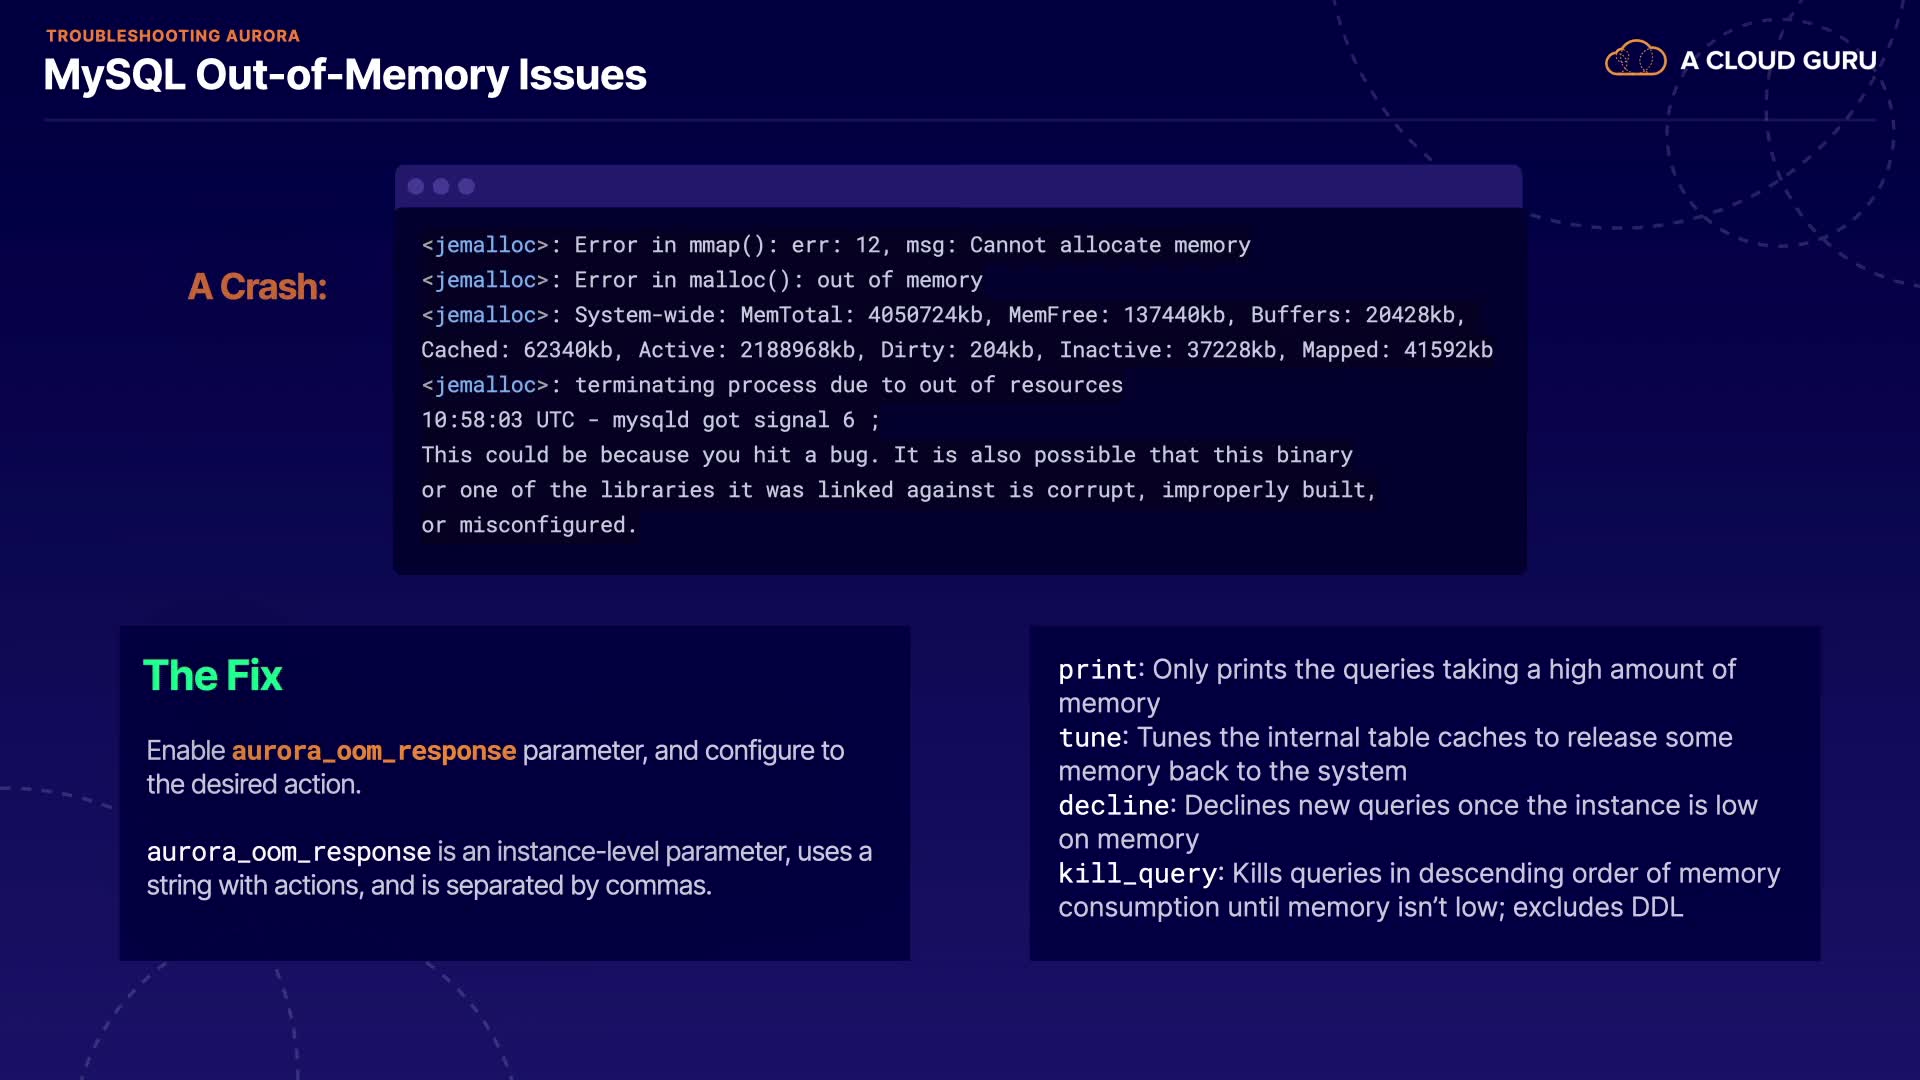Click the orange aurora_oom_response parameter text

[x=374, y=751]
